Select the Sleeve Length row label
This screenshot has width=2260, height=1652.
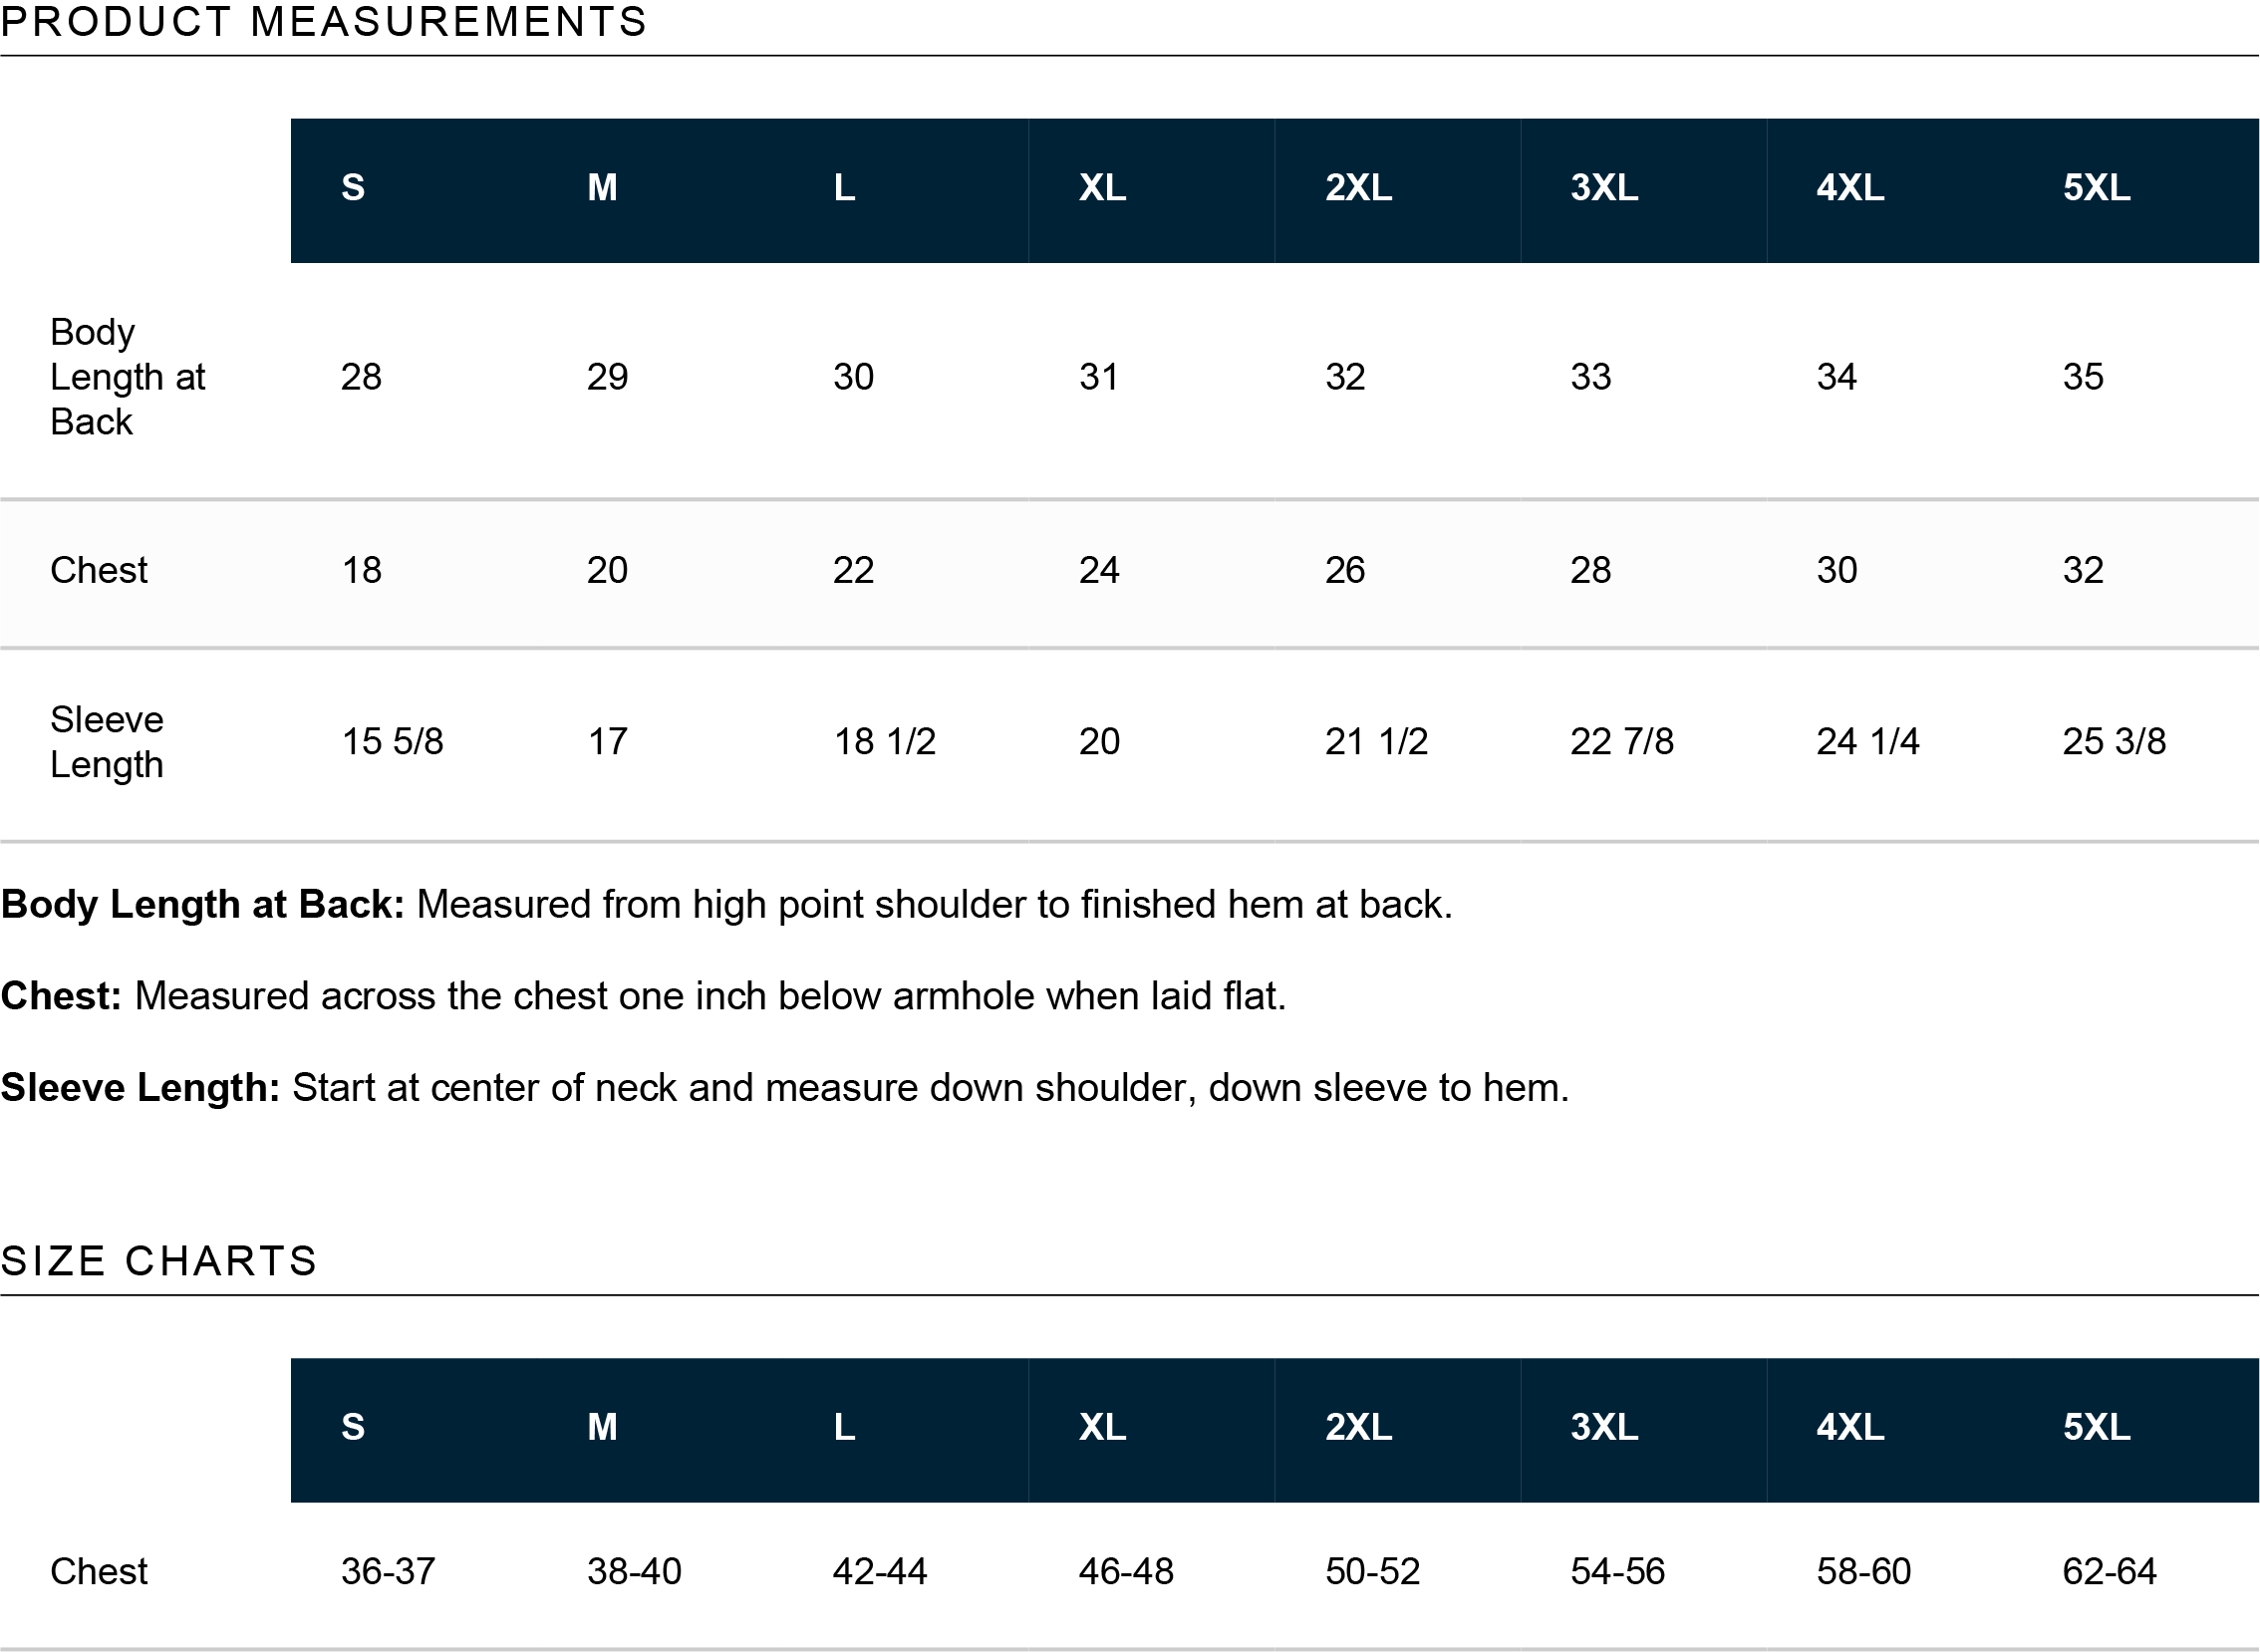(x=107, y=741)
